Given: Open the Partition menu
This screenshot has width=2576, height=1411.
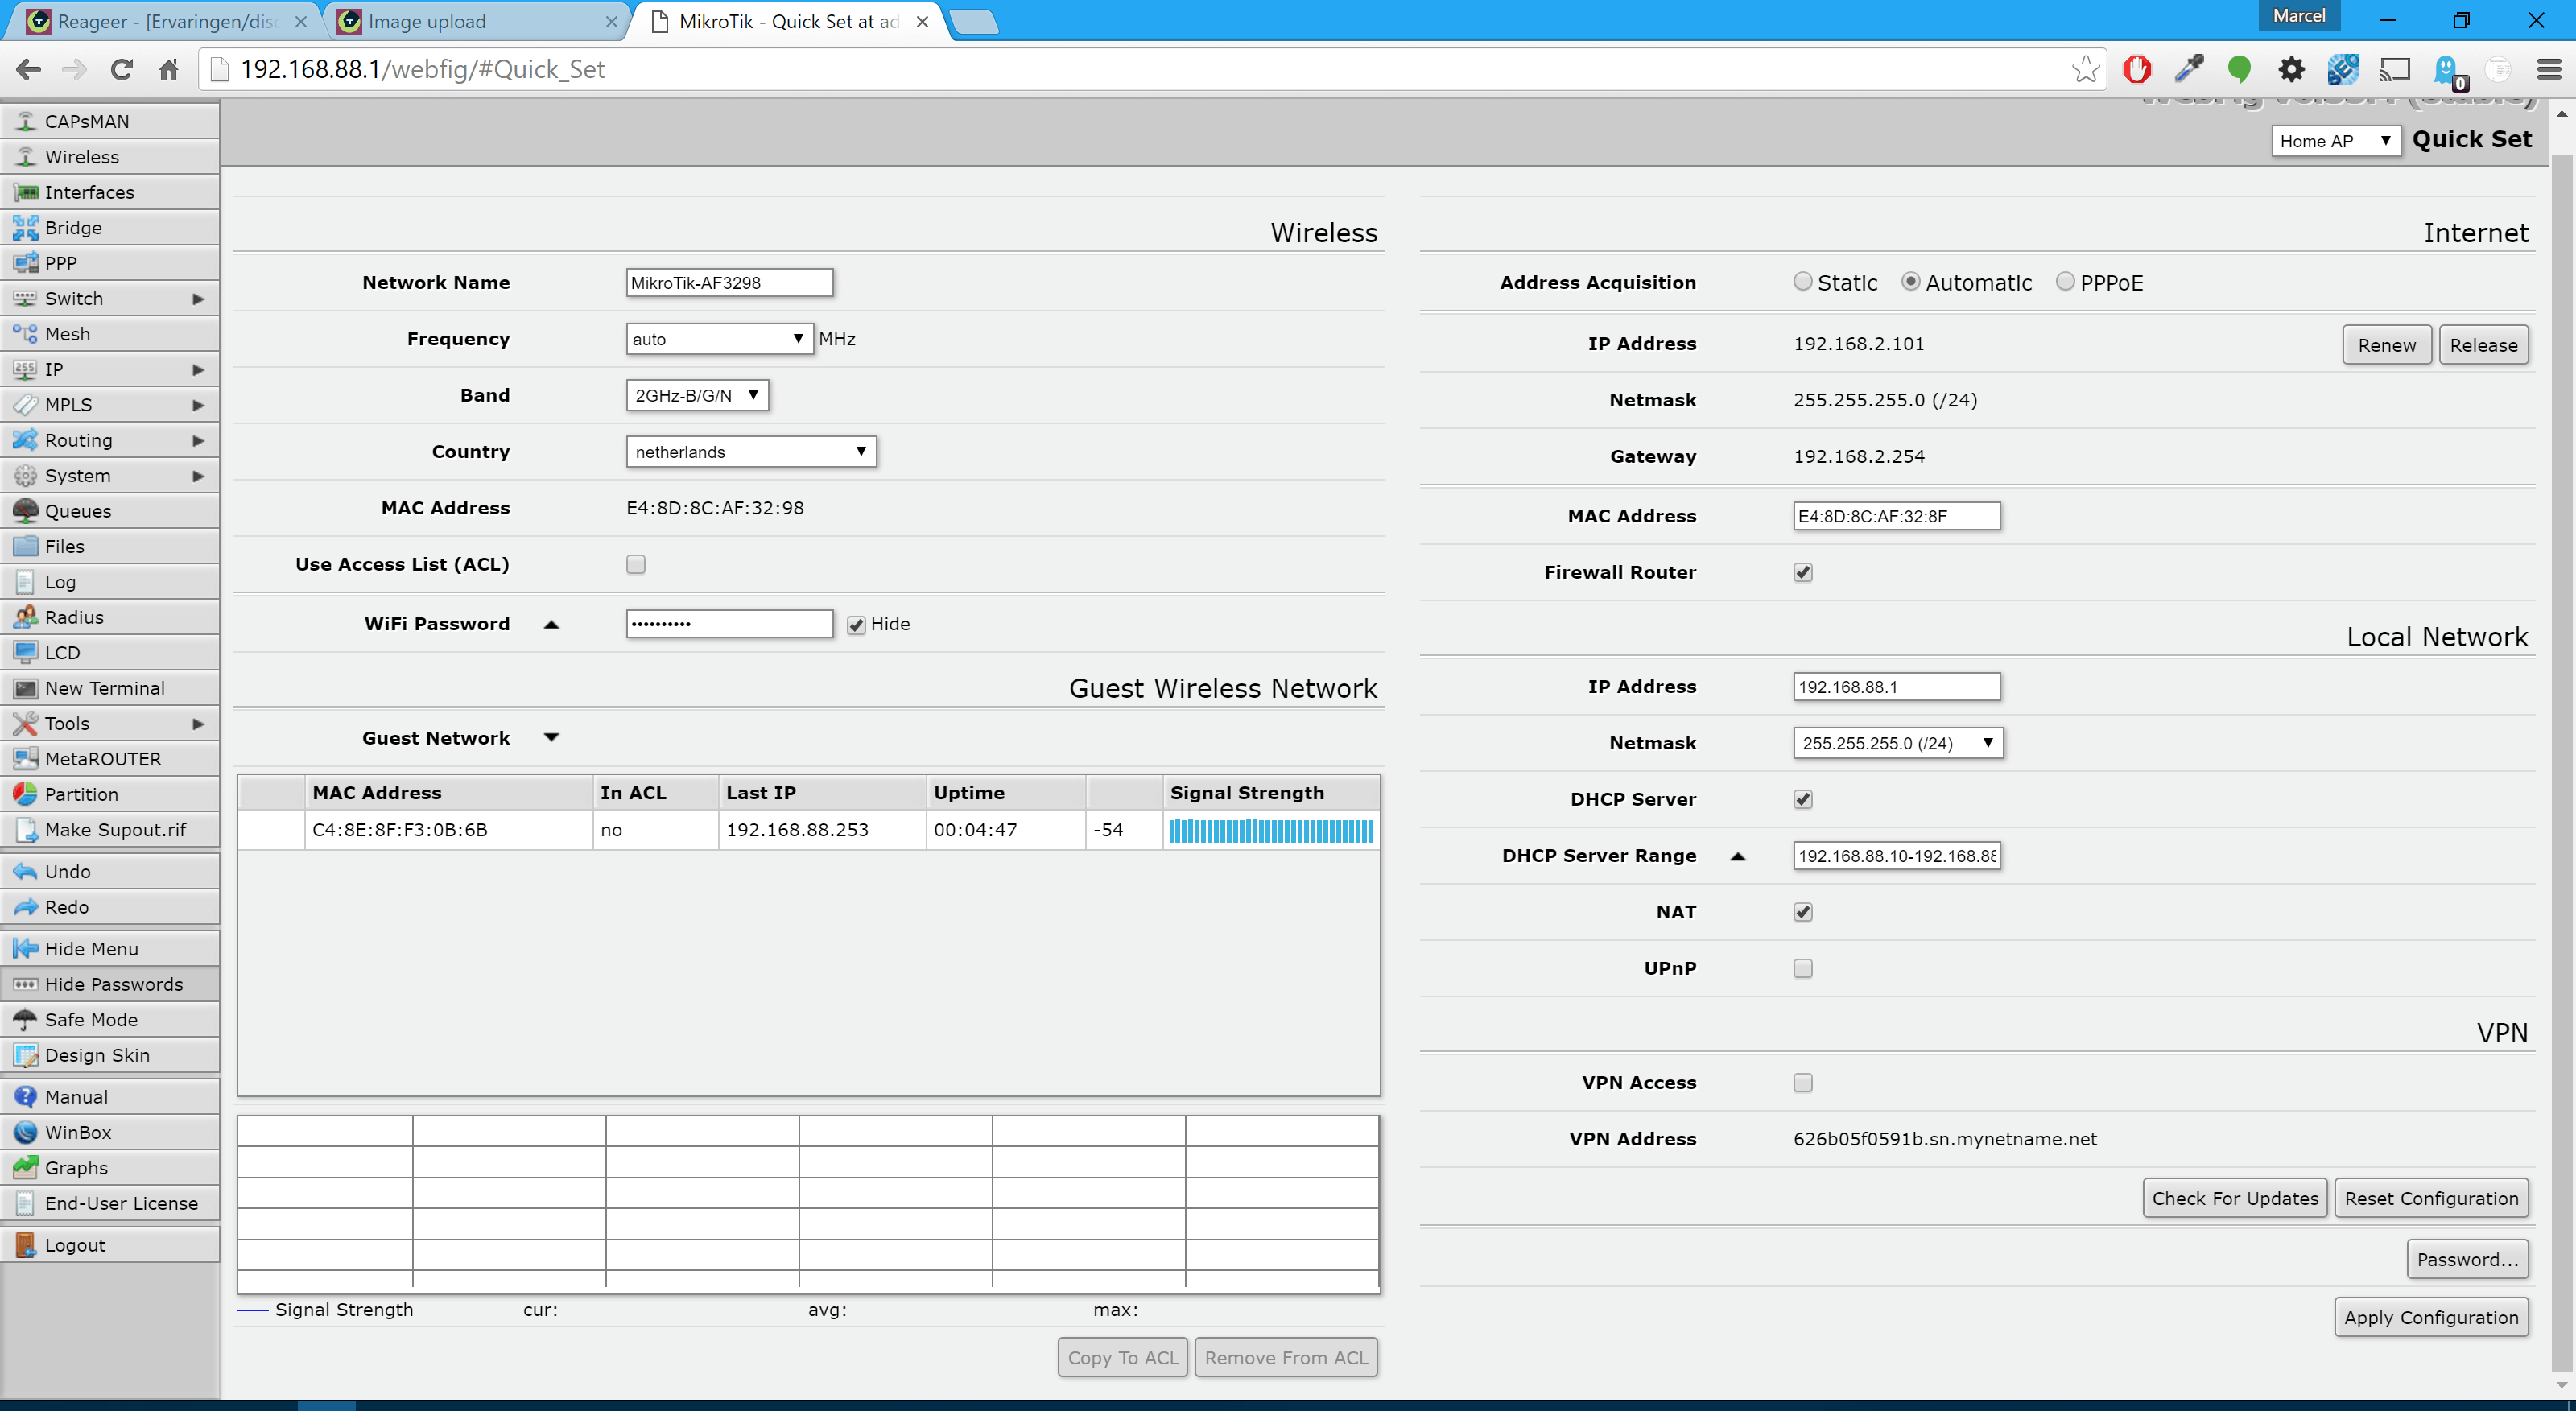Looking at the screenshot, I should click(110, 794).
